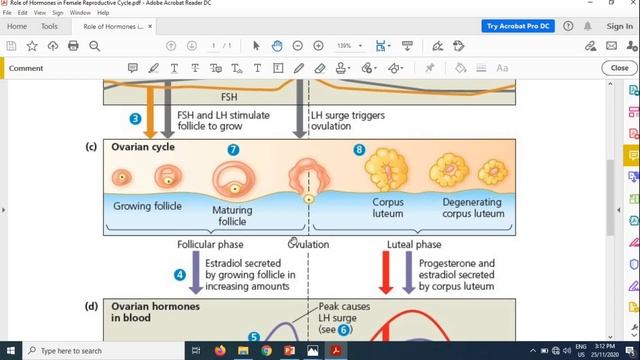The width and height of the screenshot is (640, 360).
Task: Switch to the Tools tab
Action: [49, 26]
